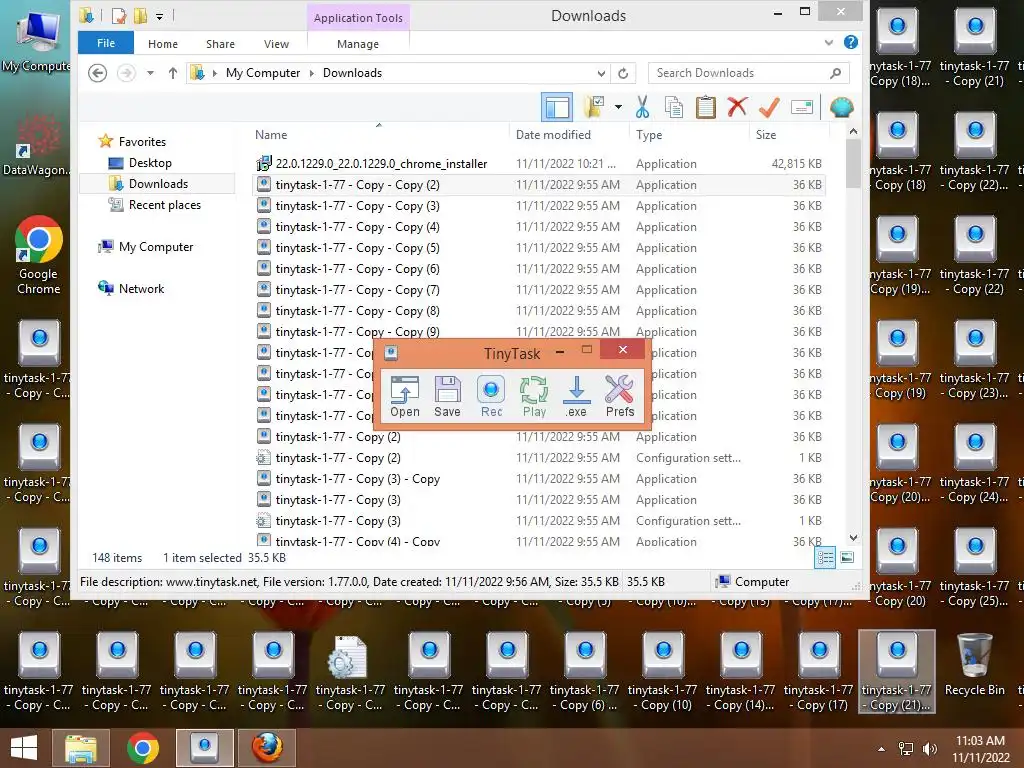Click the Rename toolbar icon

tap(801, 107)
